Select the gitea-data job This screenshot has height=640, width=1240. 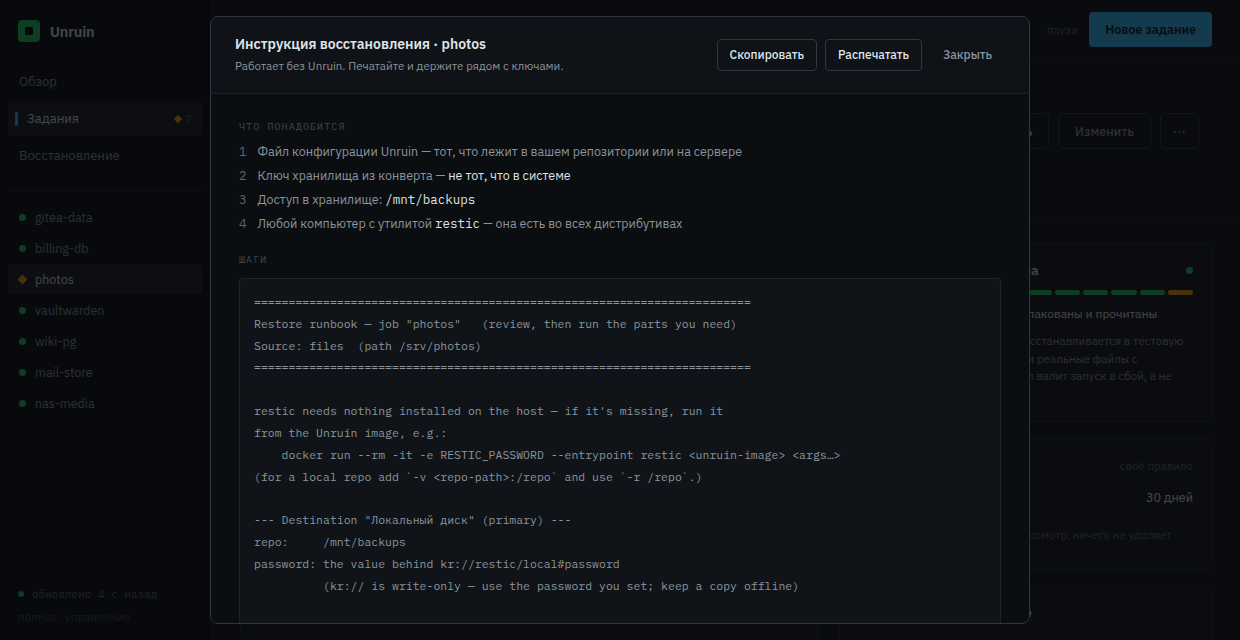105,217
